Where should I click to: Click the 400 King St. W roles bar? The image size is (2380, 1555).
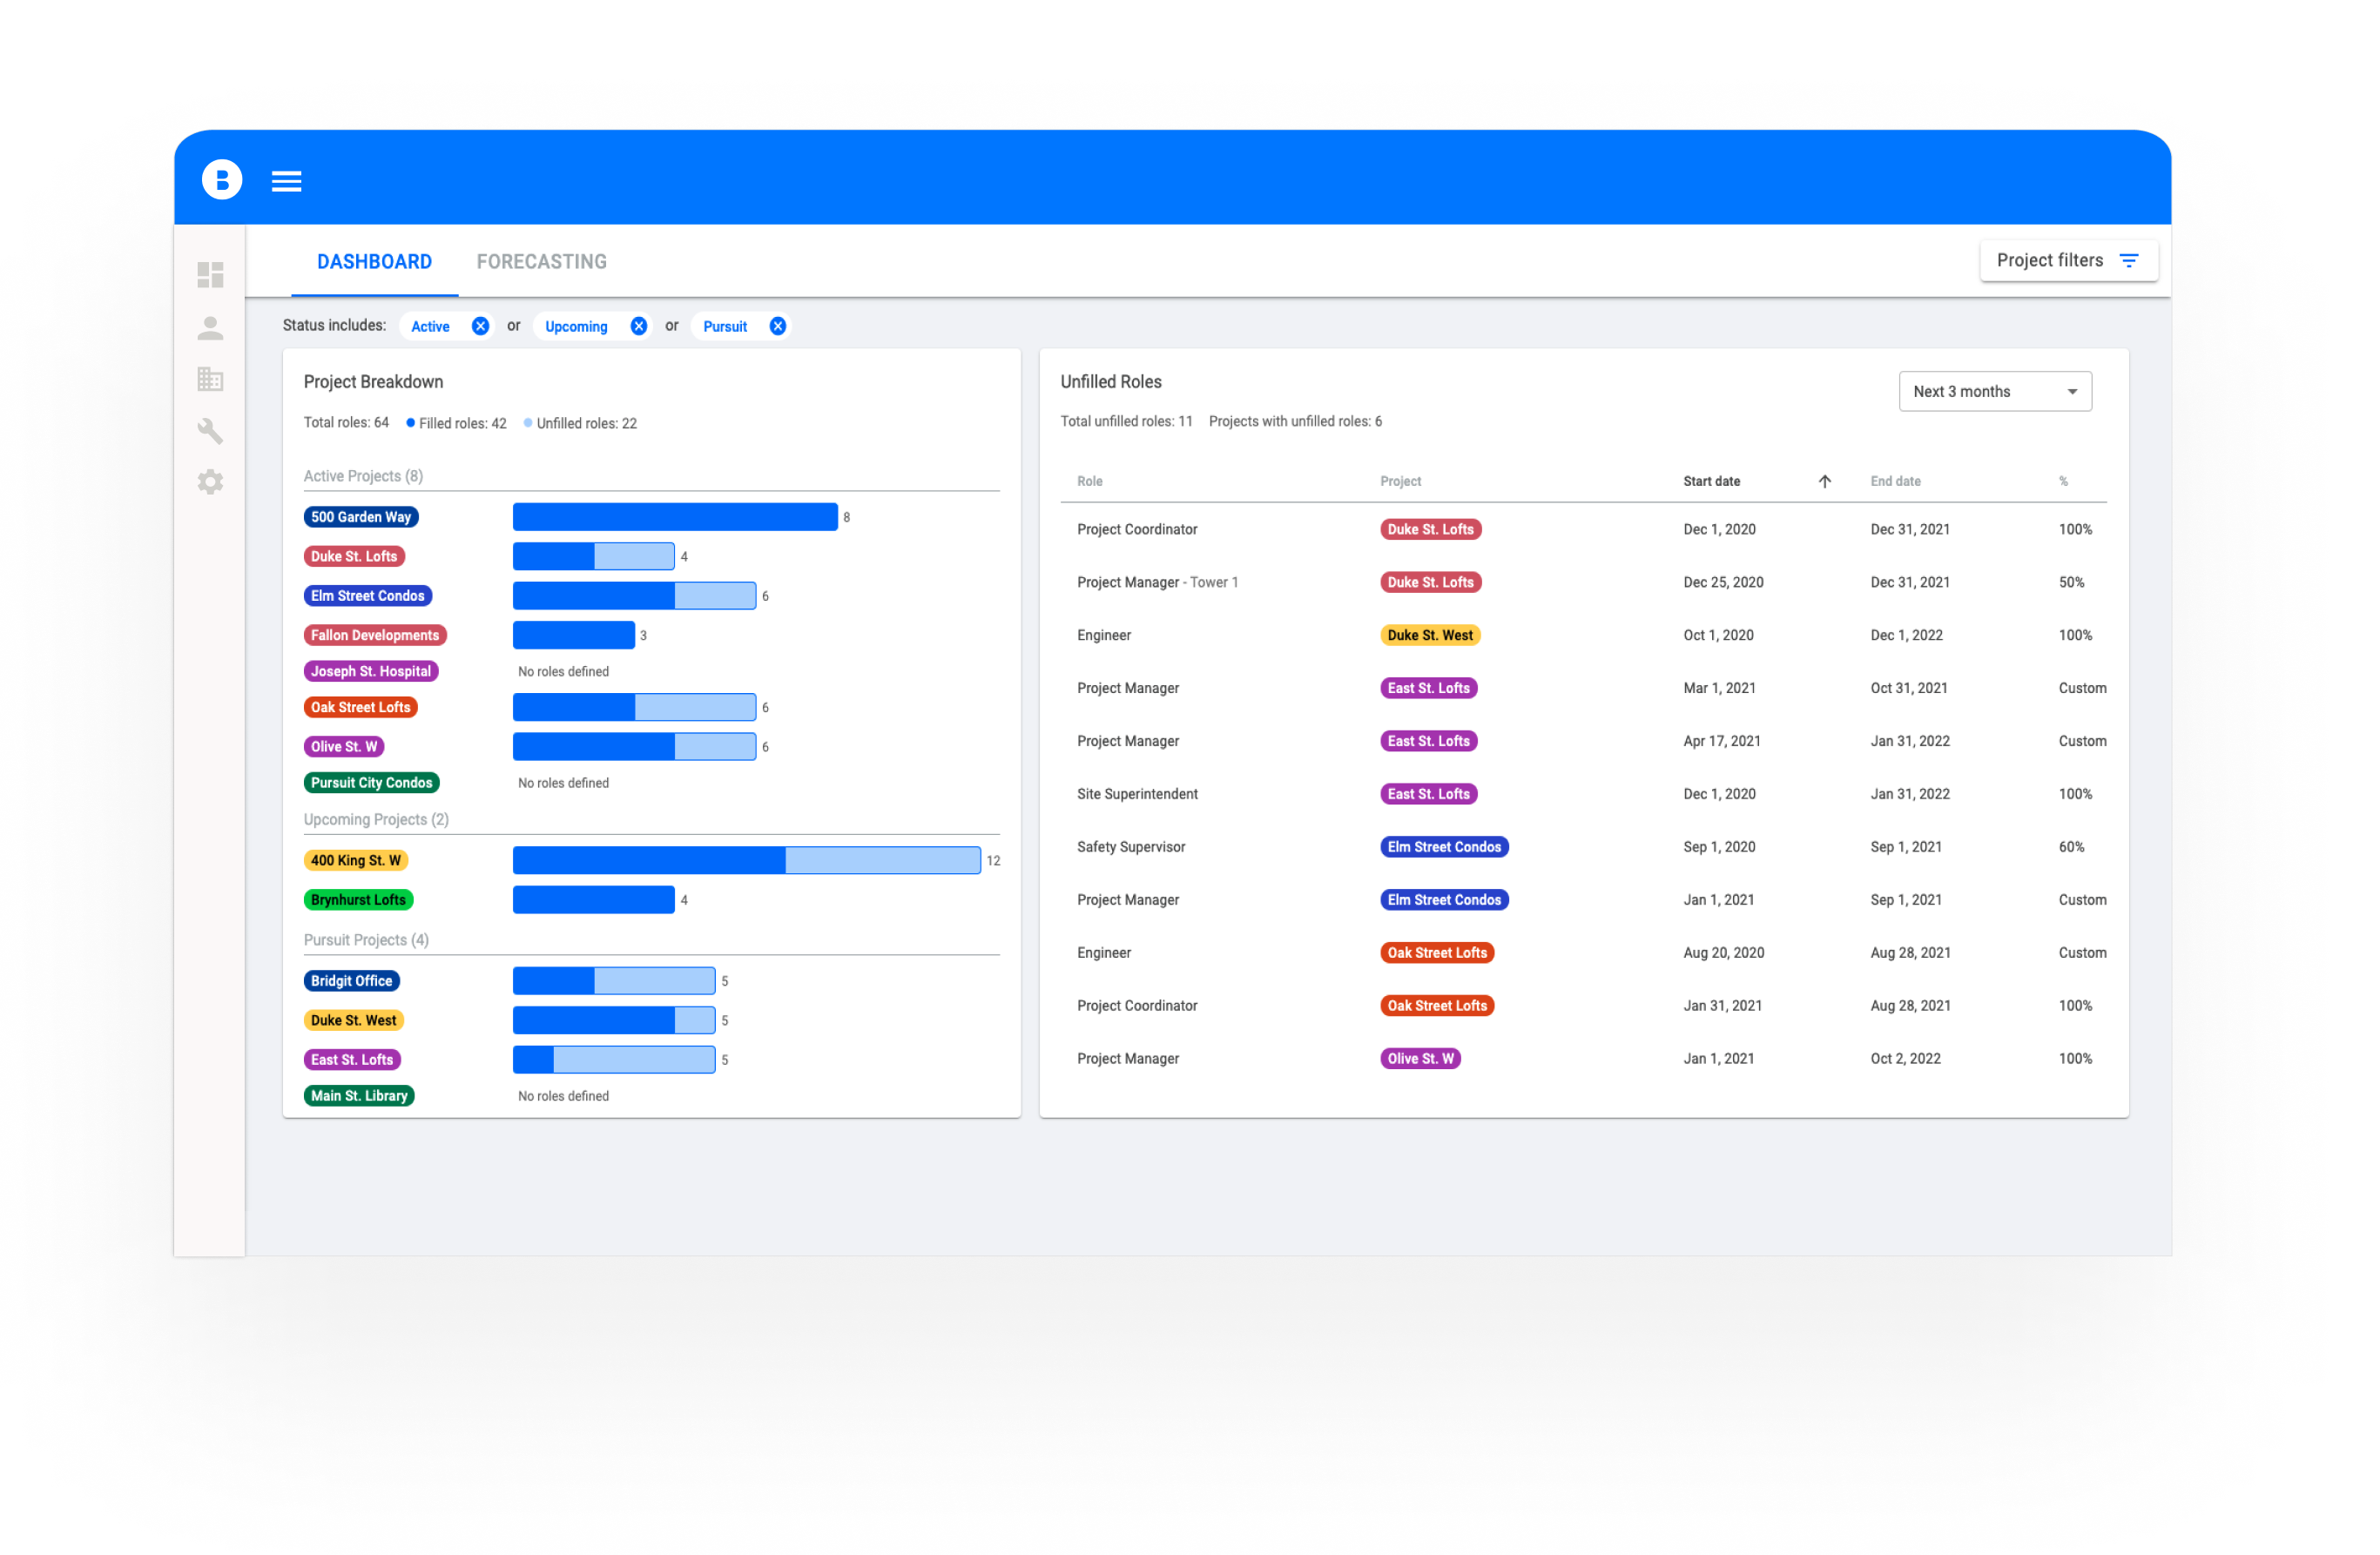pyautogui.click(x=746, y=860)
